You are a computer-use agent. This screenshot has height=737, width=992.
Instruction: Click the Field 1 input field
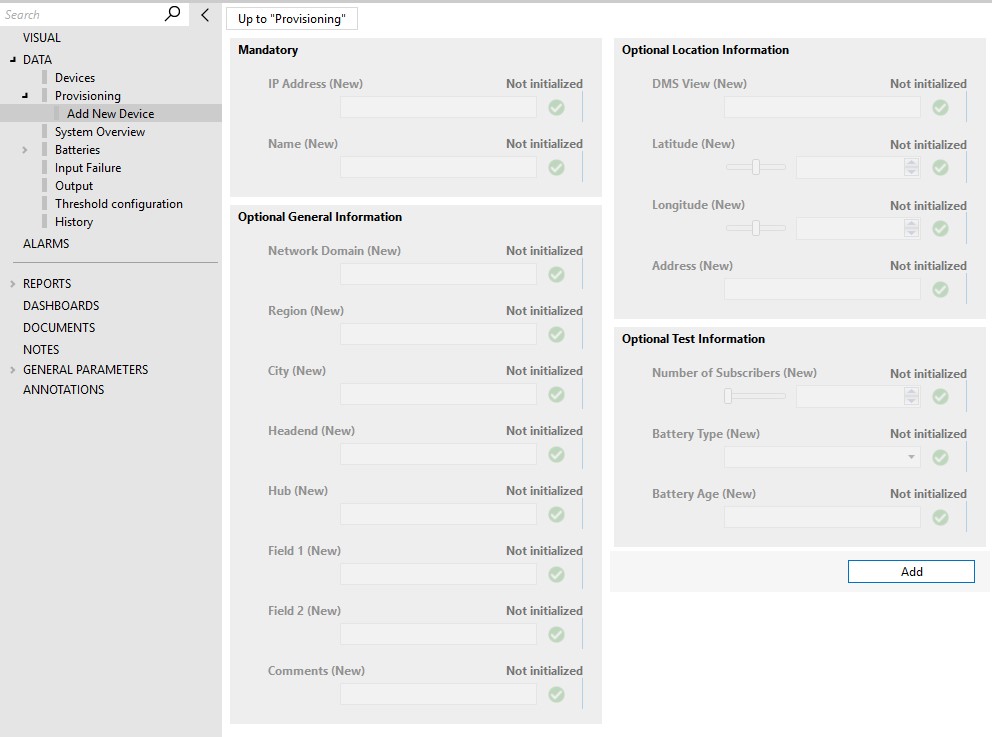[438, 574]
